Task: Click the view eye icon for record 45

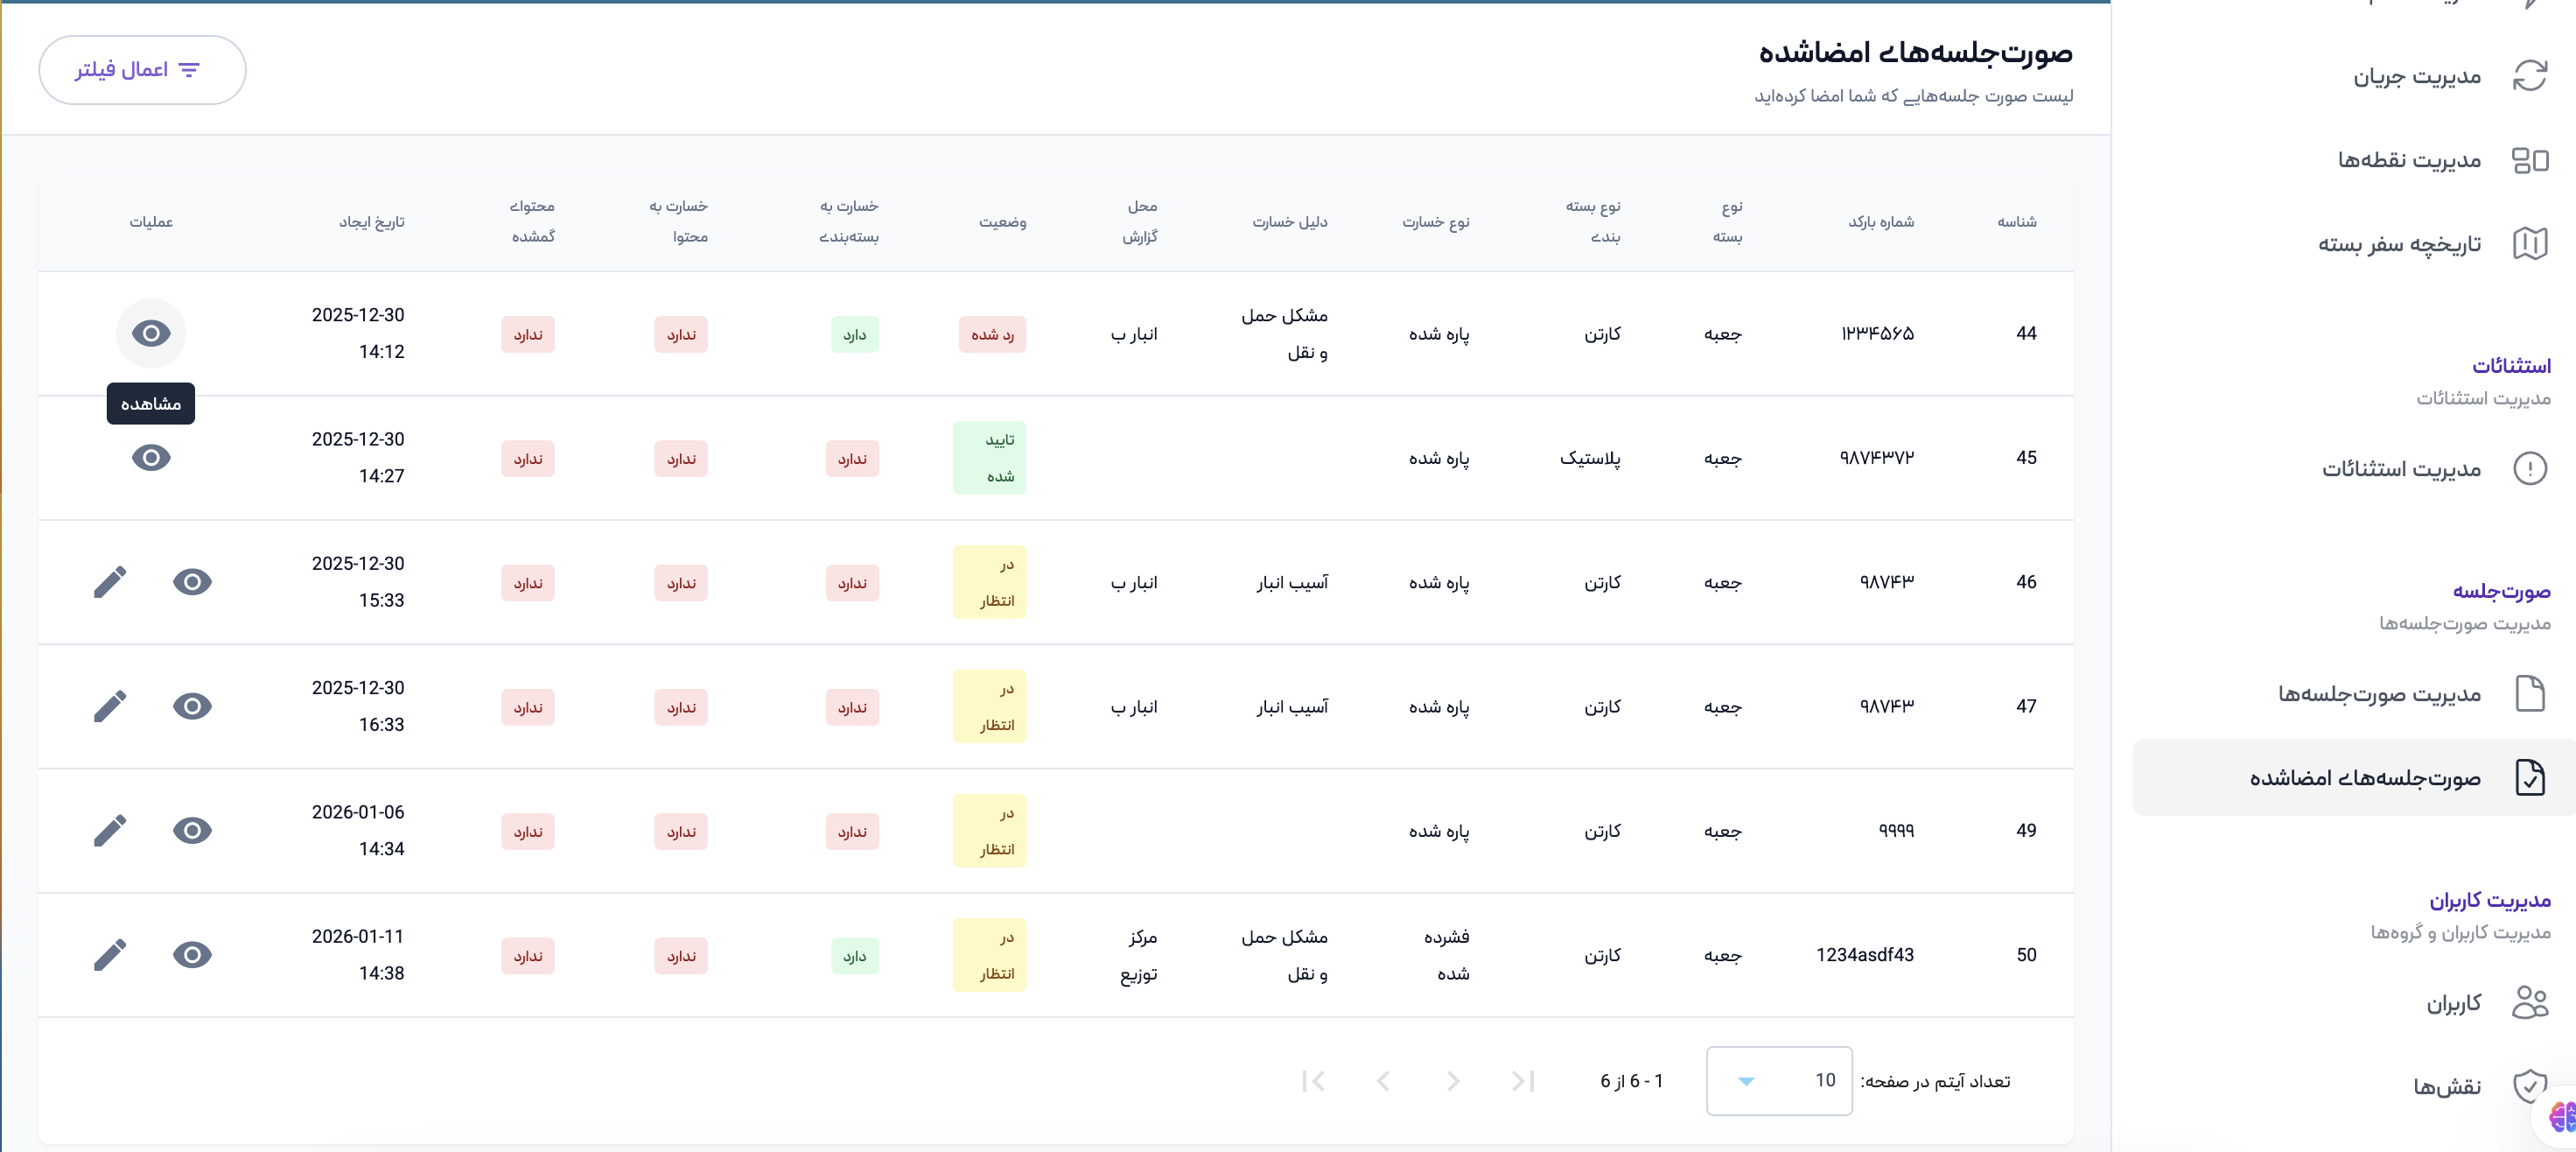Action: tap(151, 458)
